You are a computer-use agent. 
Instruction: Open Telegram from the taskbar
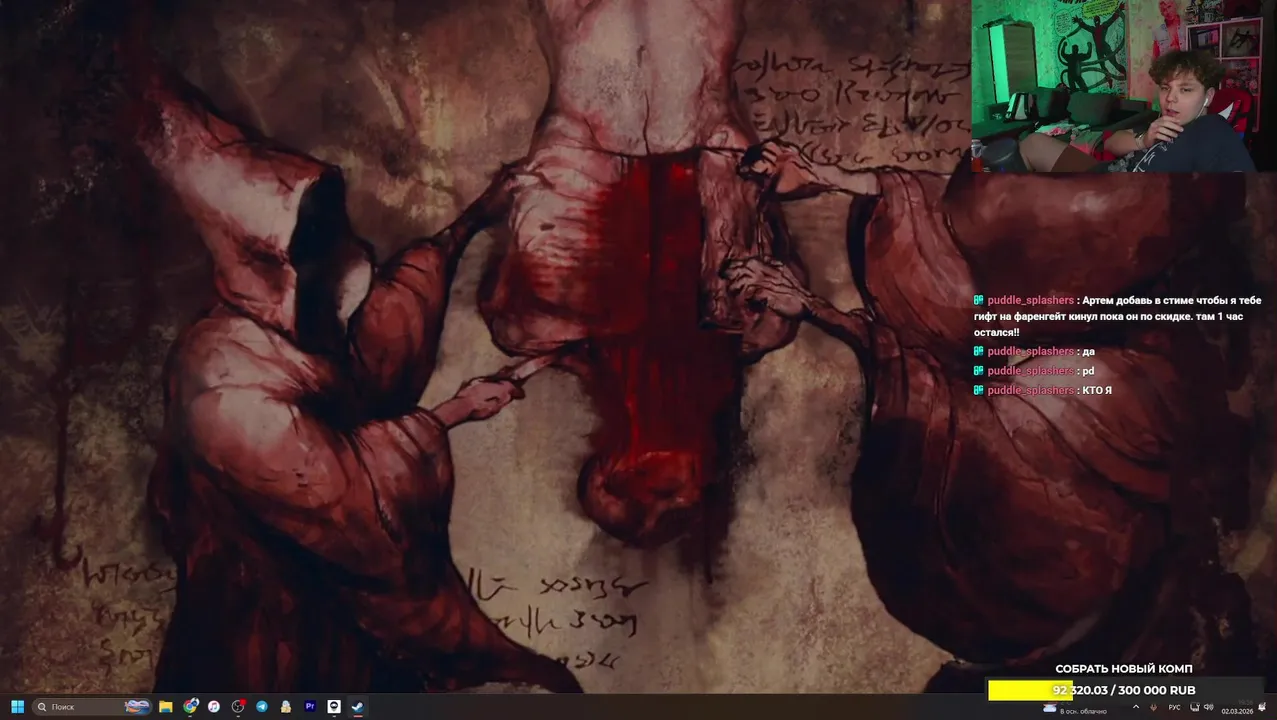tap(262, 707)
